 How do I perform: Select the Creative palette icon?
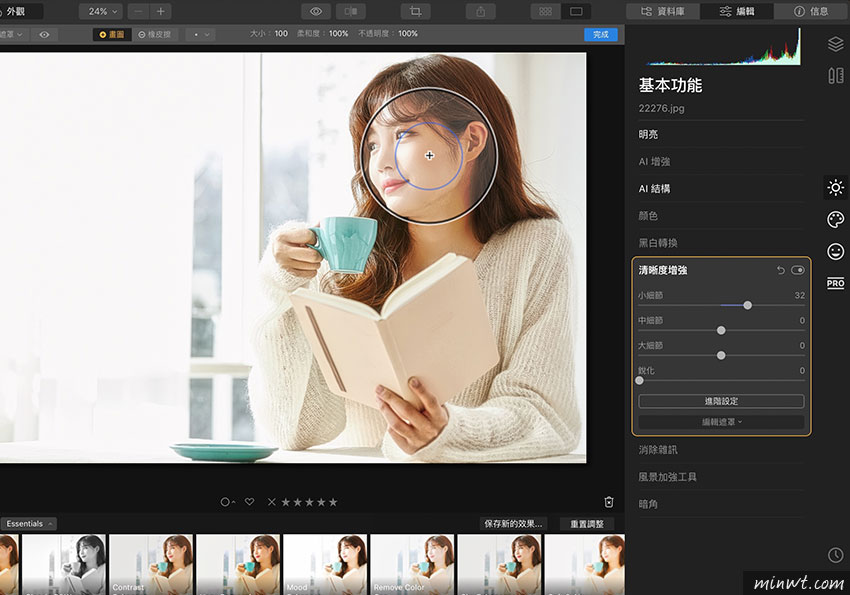(x=835, y=219)
